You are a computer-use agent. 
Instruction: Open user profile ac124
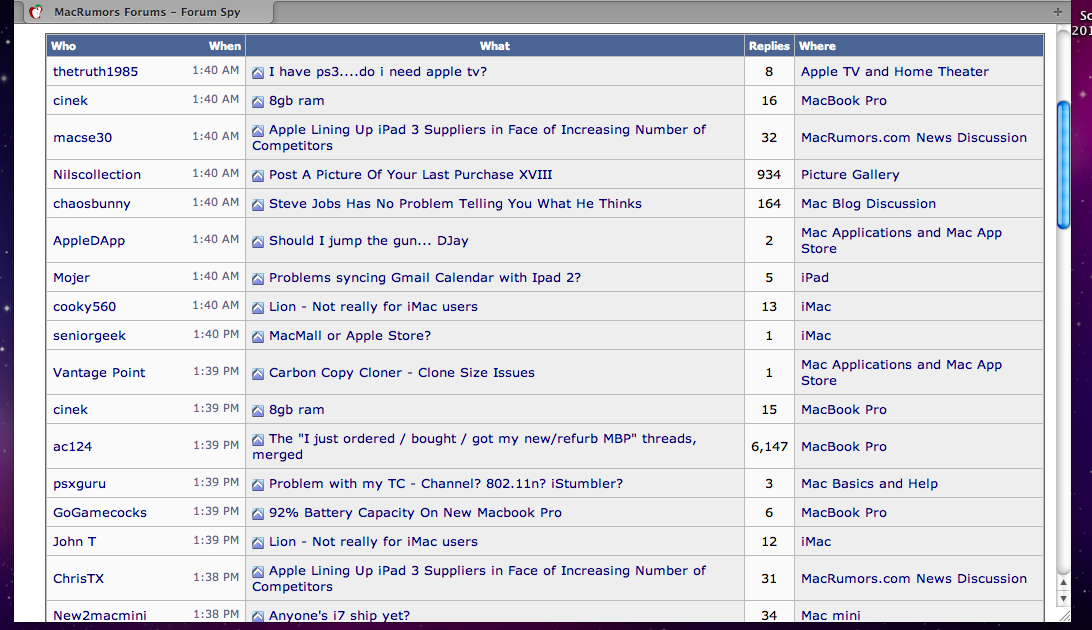[x=72, y=447]
